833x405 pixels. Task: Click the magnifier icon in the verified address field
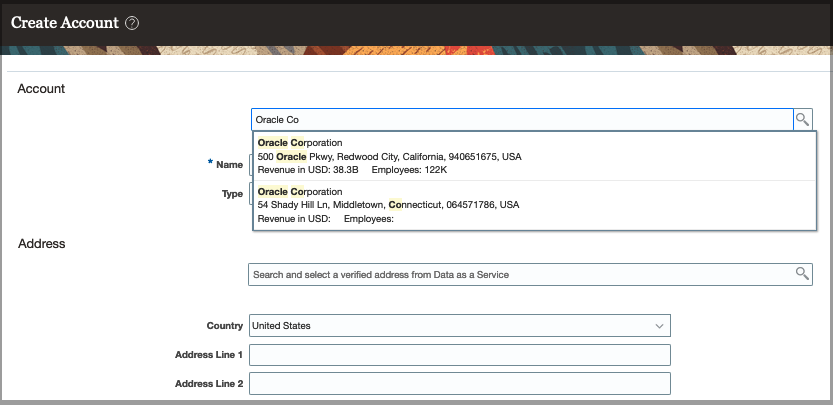click(x=802, y=274)
